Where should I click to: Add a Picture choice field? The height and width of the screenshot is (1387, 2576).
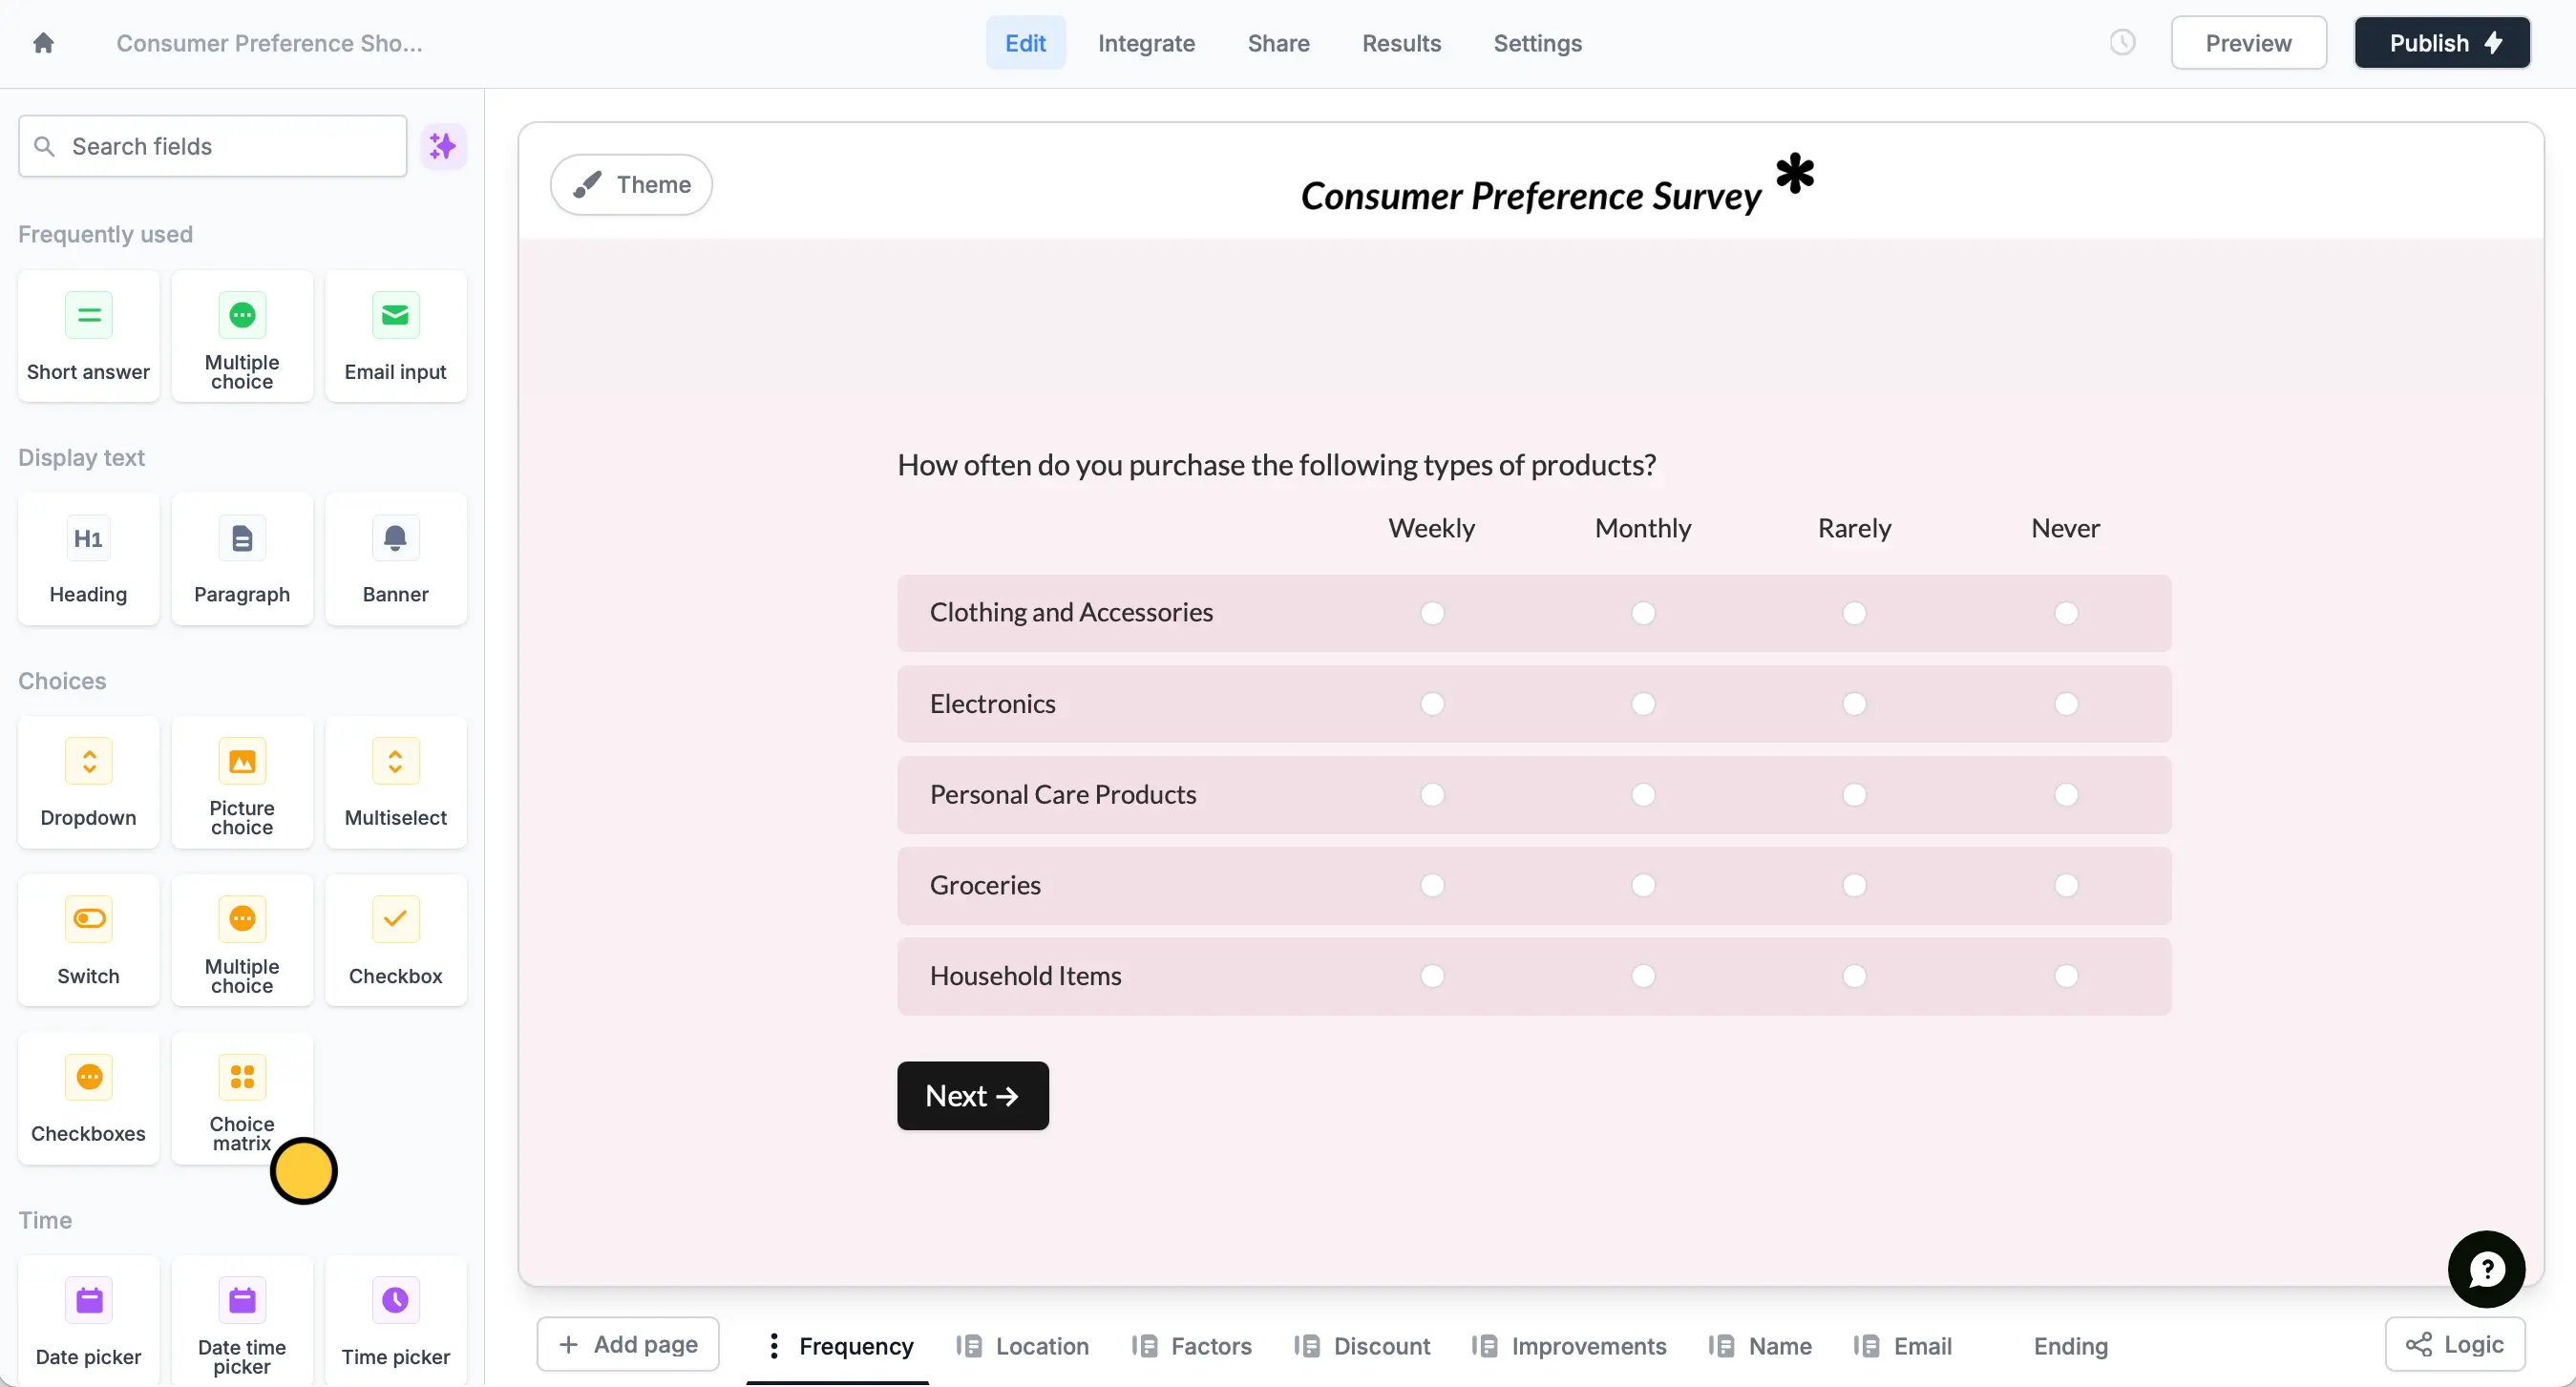point(242,782)
